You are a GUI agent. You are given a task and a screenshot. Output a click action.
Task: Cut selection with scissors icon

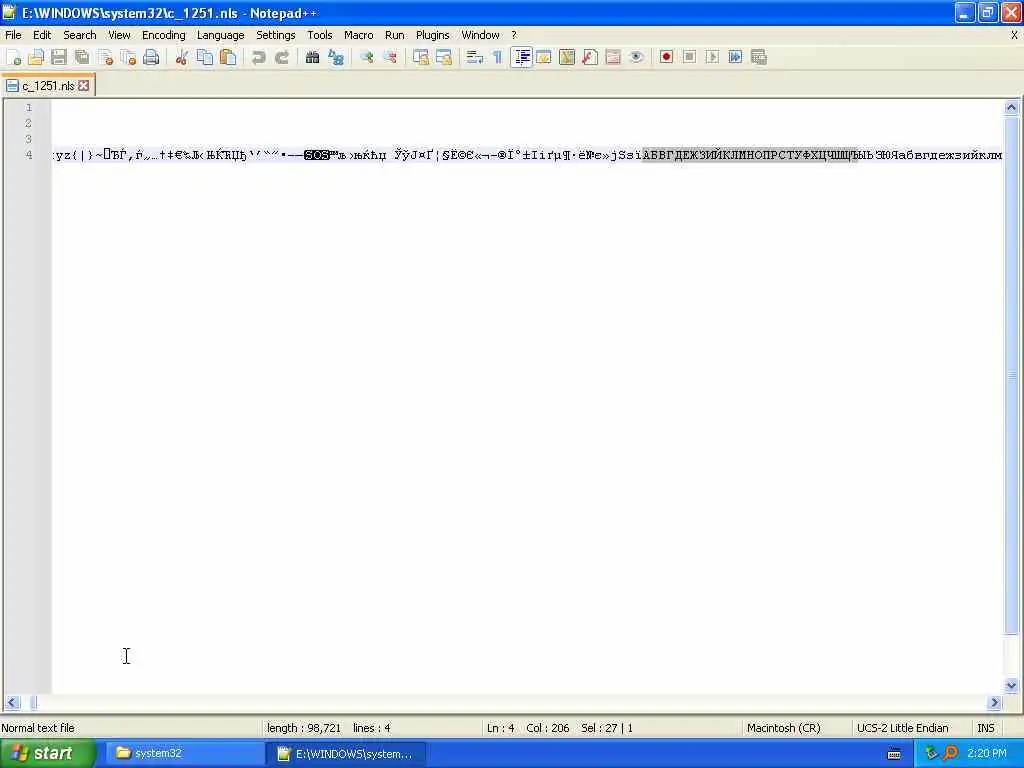click(x=182, y=57)
